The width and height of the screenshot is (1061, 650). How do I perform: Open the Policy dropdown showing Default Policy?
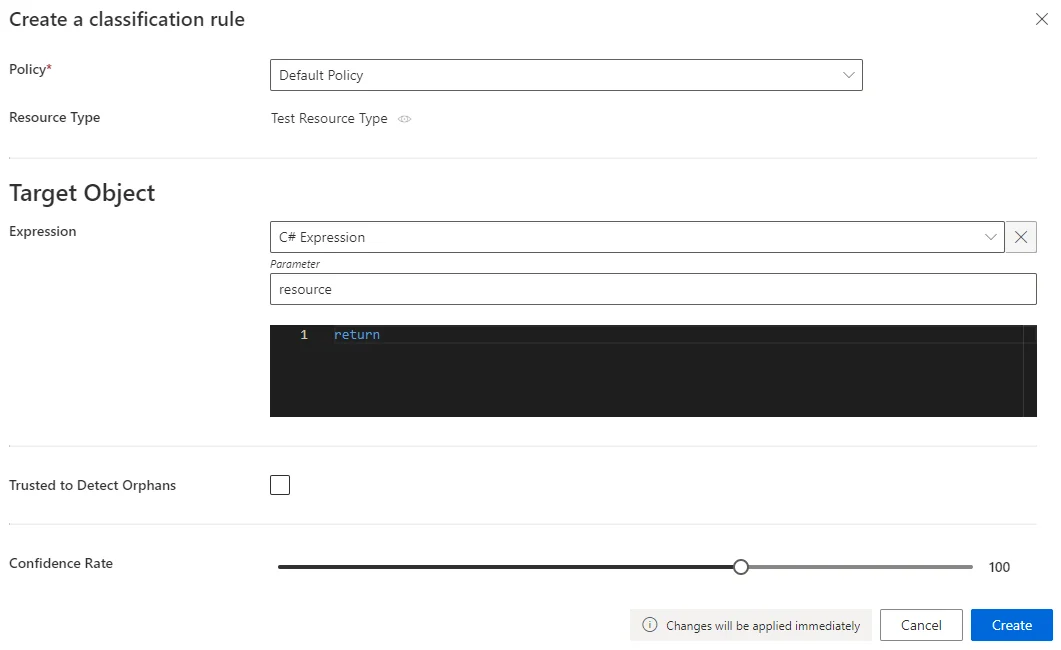pos(566,75)
